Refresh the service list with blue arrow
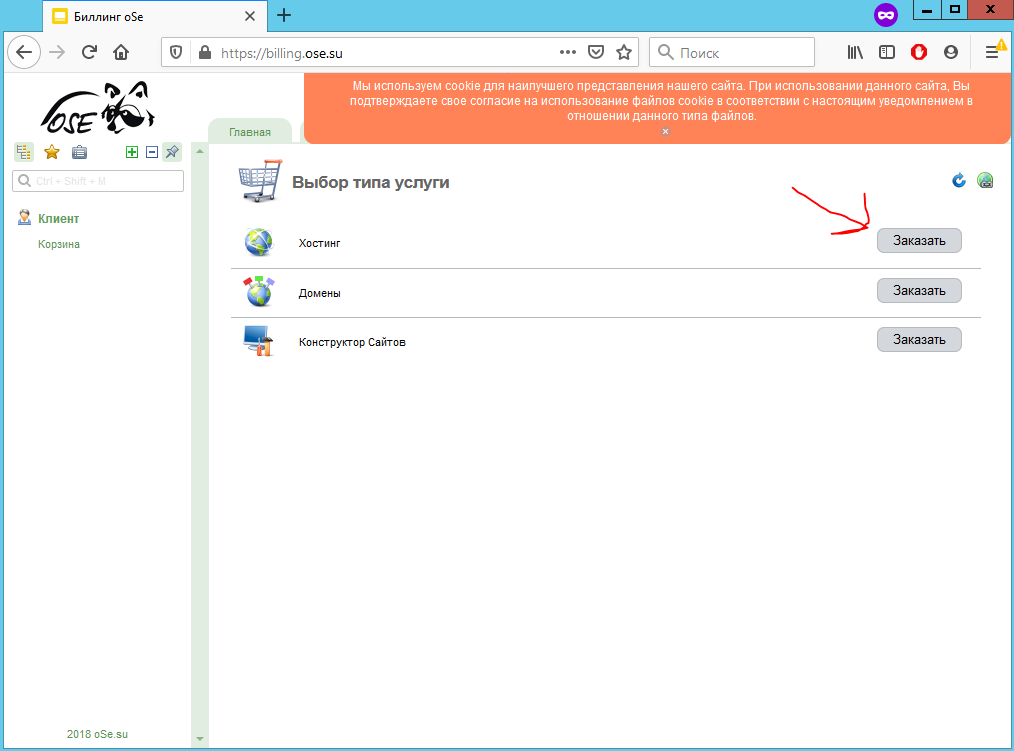1014x751 pixels. [x=959, y=180]
